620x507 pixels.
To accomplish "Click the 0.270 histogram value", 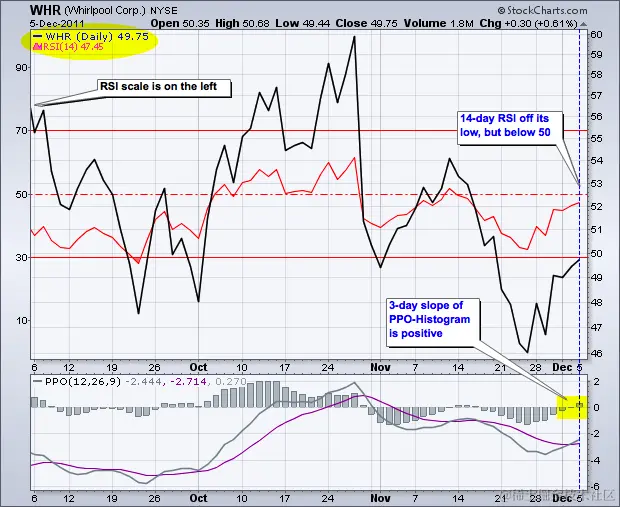I will pos(230,382).
